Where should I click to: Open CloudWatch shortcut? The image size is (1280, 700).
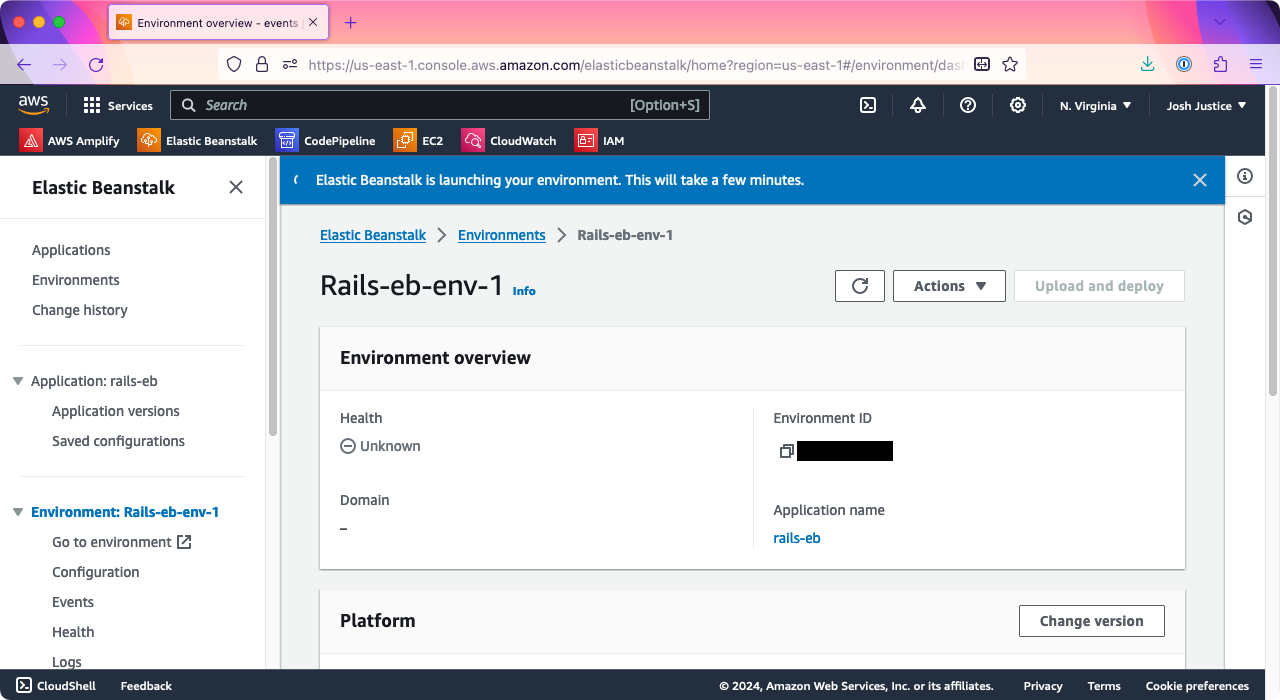[509, 140]
